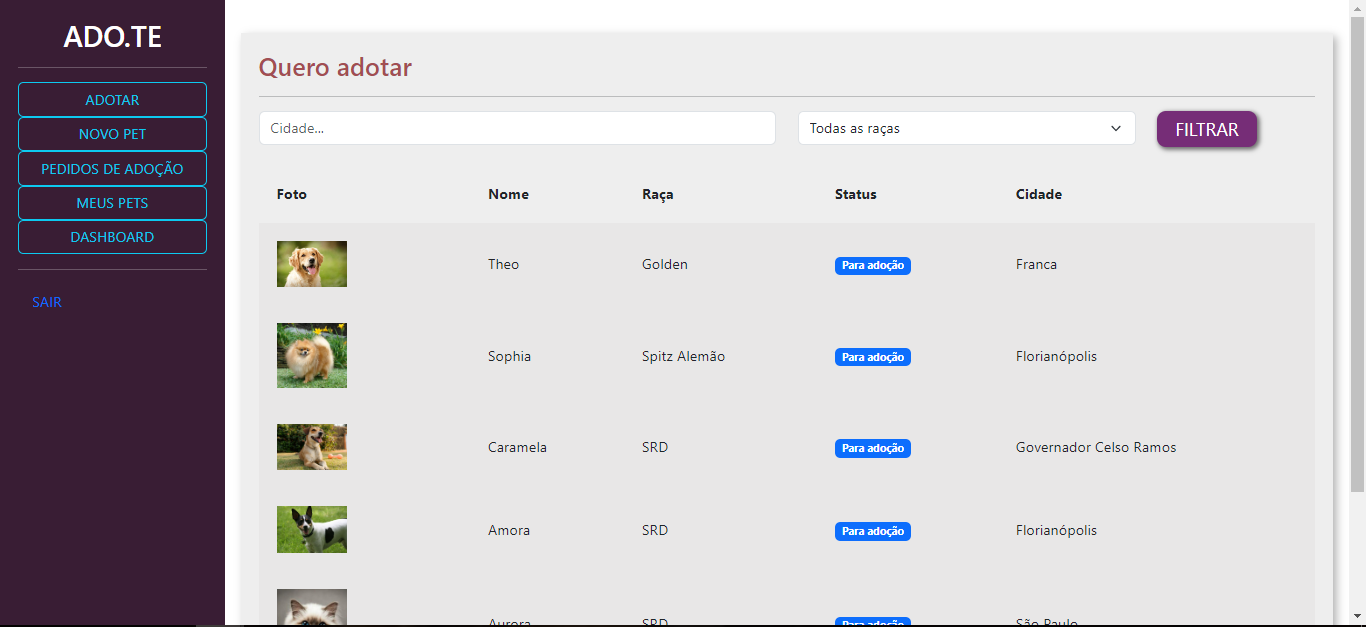The width and height of the screenshot is (1366, 627).
Task: Click the SAIR logout link
Action: coord(47,302)
